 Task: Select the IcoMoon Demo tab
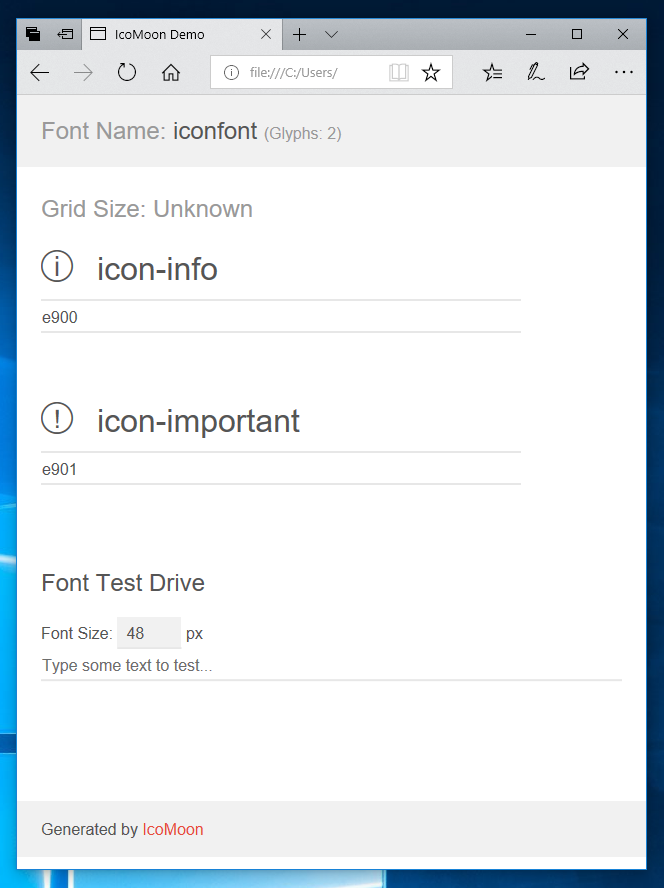(182, 35)
